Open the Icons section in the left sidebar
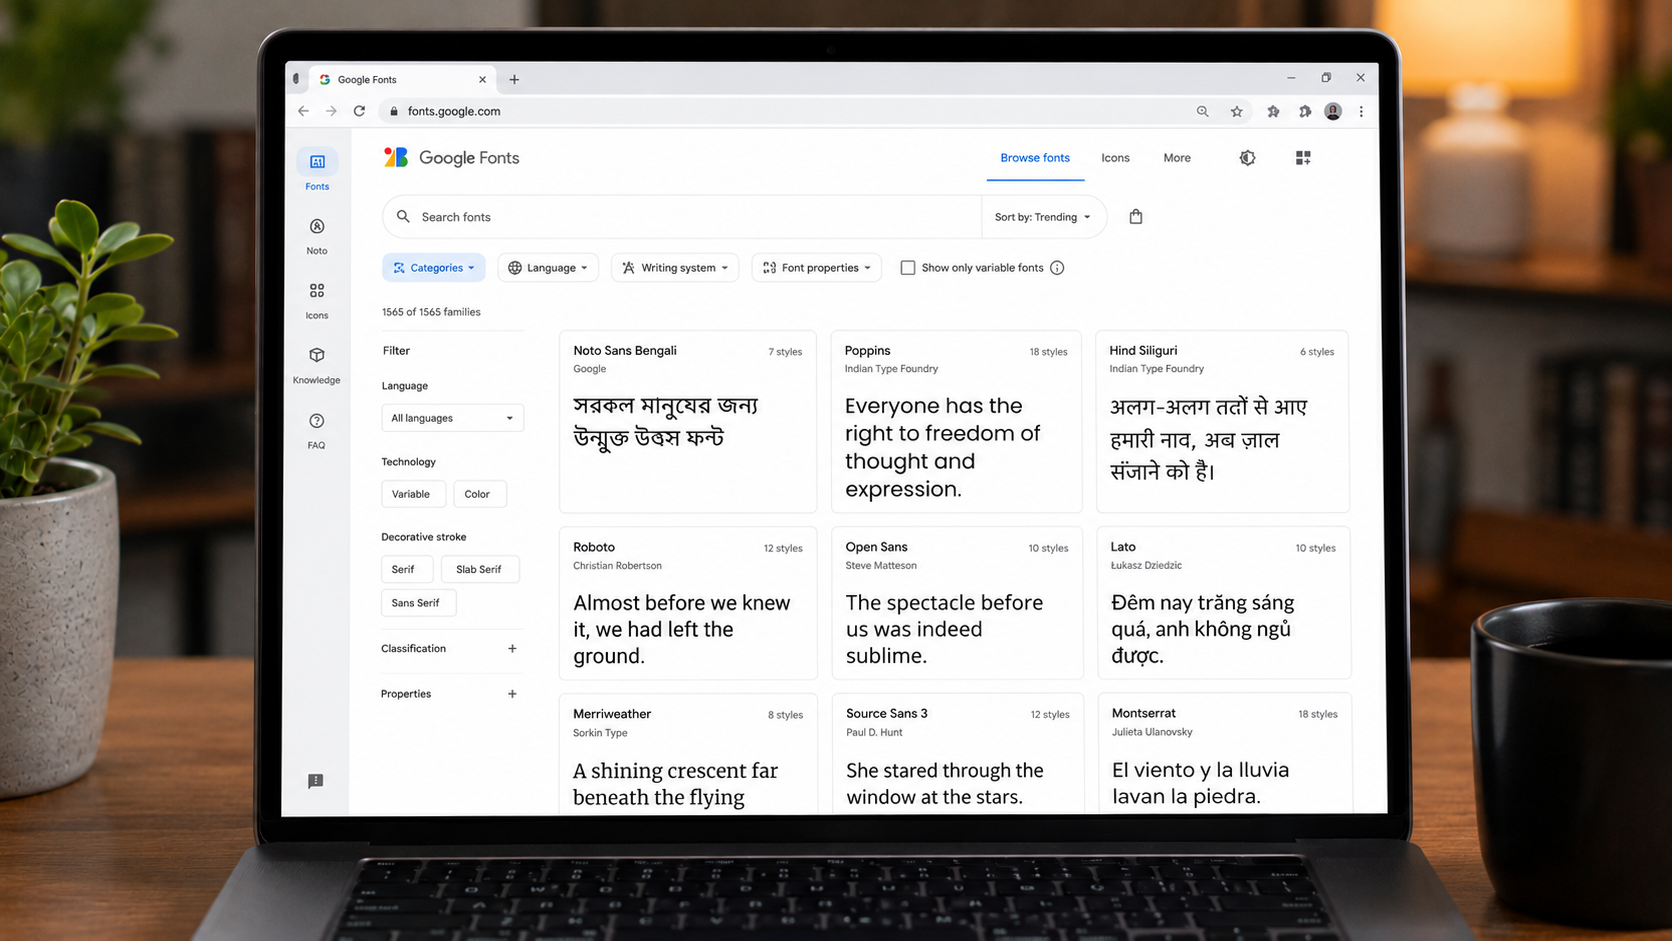This screenshot has height=941, width=1672. pyautogui.click(x=317, y=300)
